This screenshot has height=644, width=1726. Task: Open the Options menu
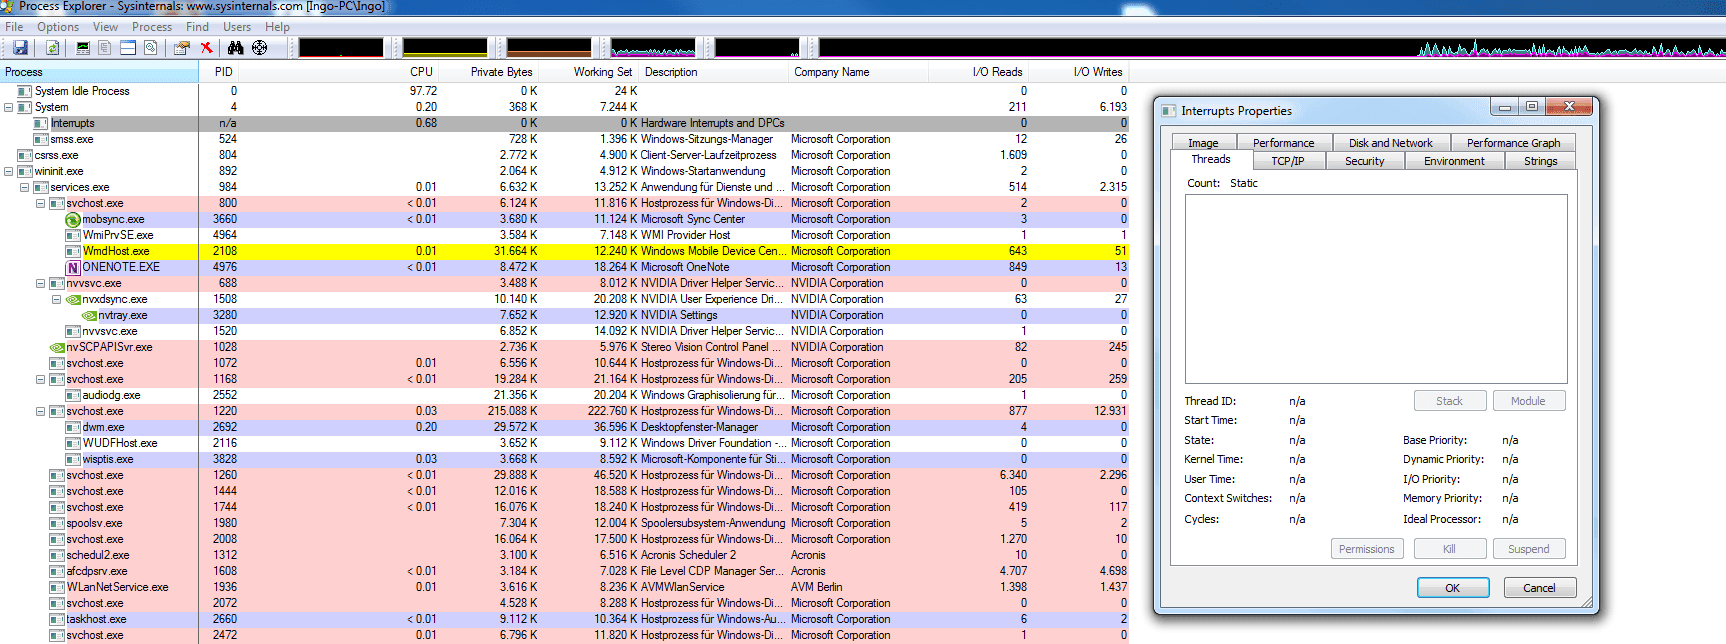(58, 27)
